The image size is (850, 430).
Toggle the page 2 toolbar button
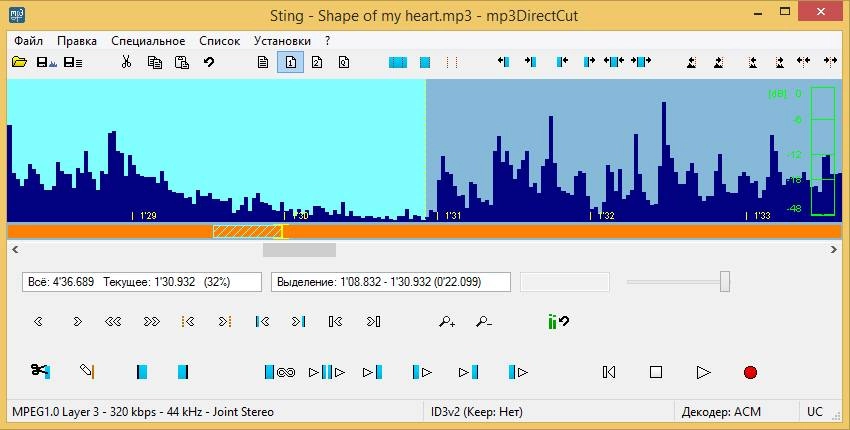click(317, 62)
